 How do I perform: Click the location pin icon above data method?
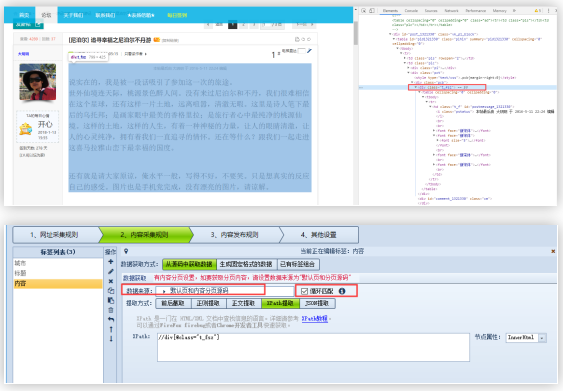126,251
